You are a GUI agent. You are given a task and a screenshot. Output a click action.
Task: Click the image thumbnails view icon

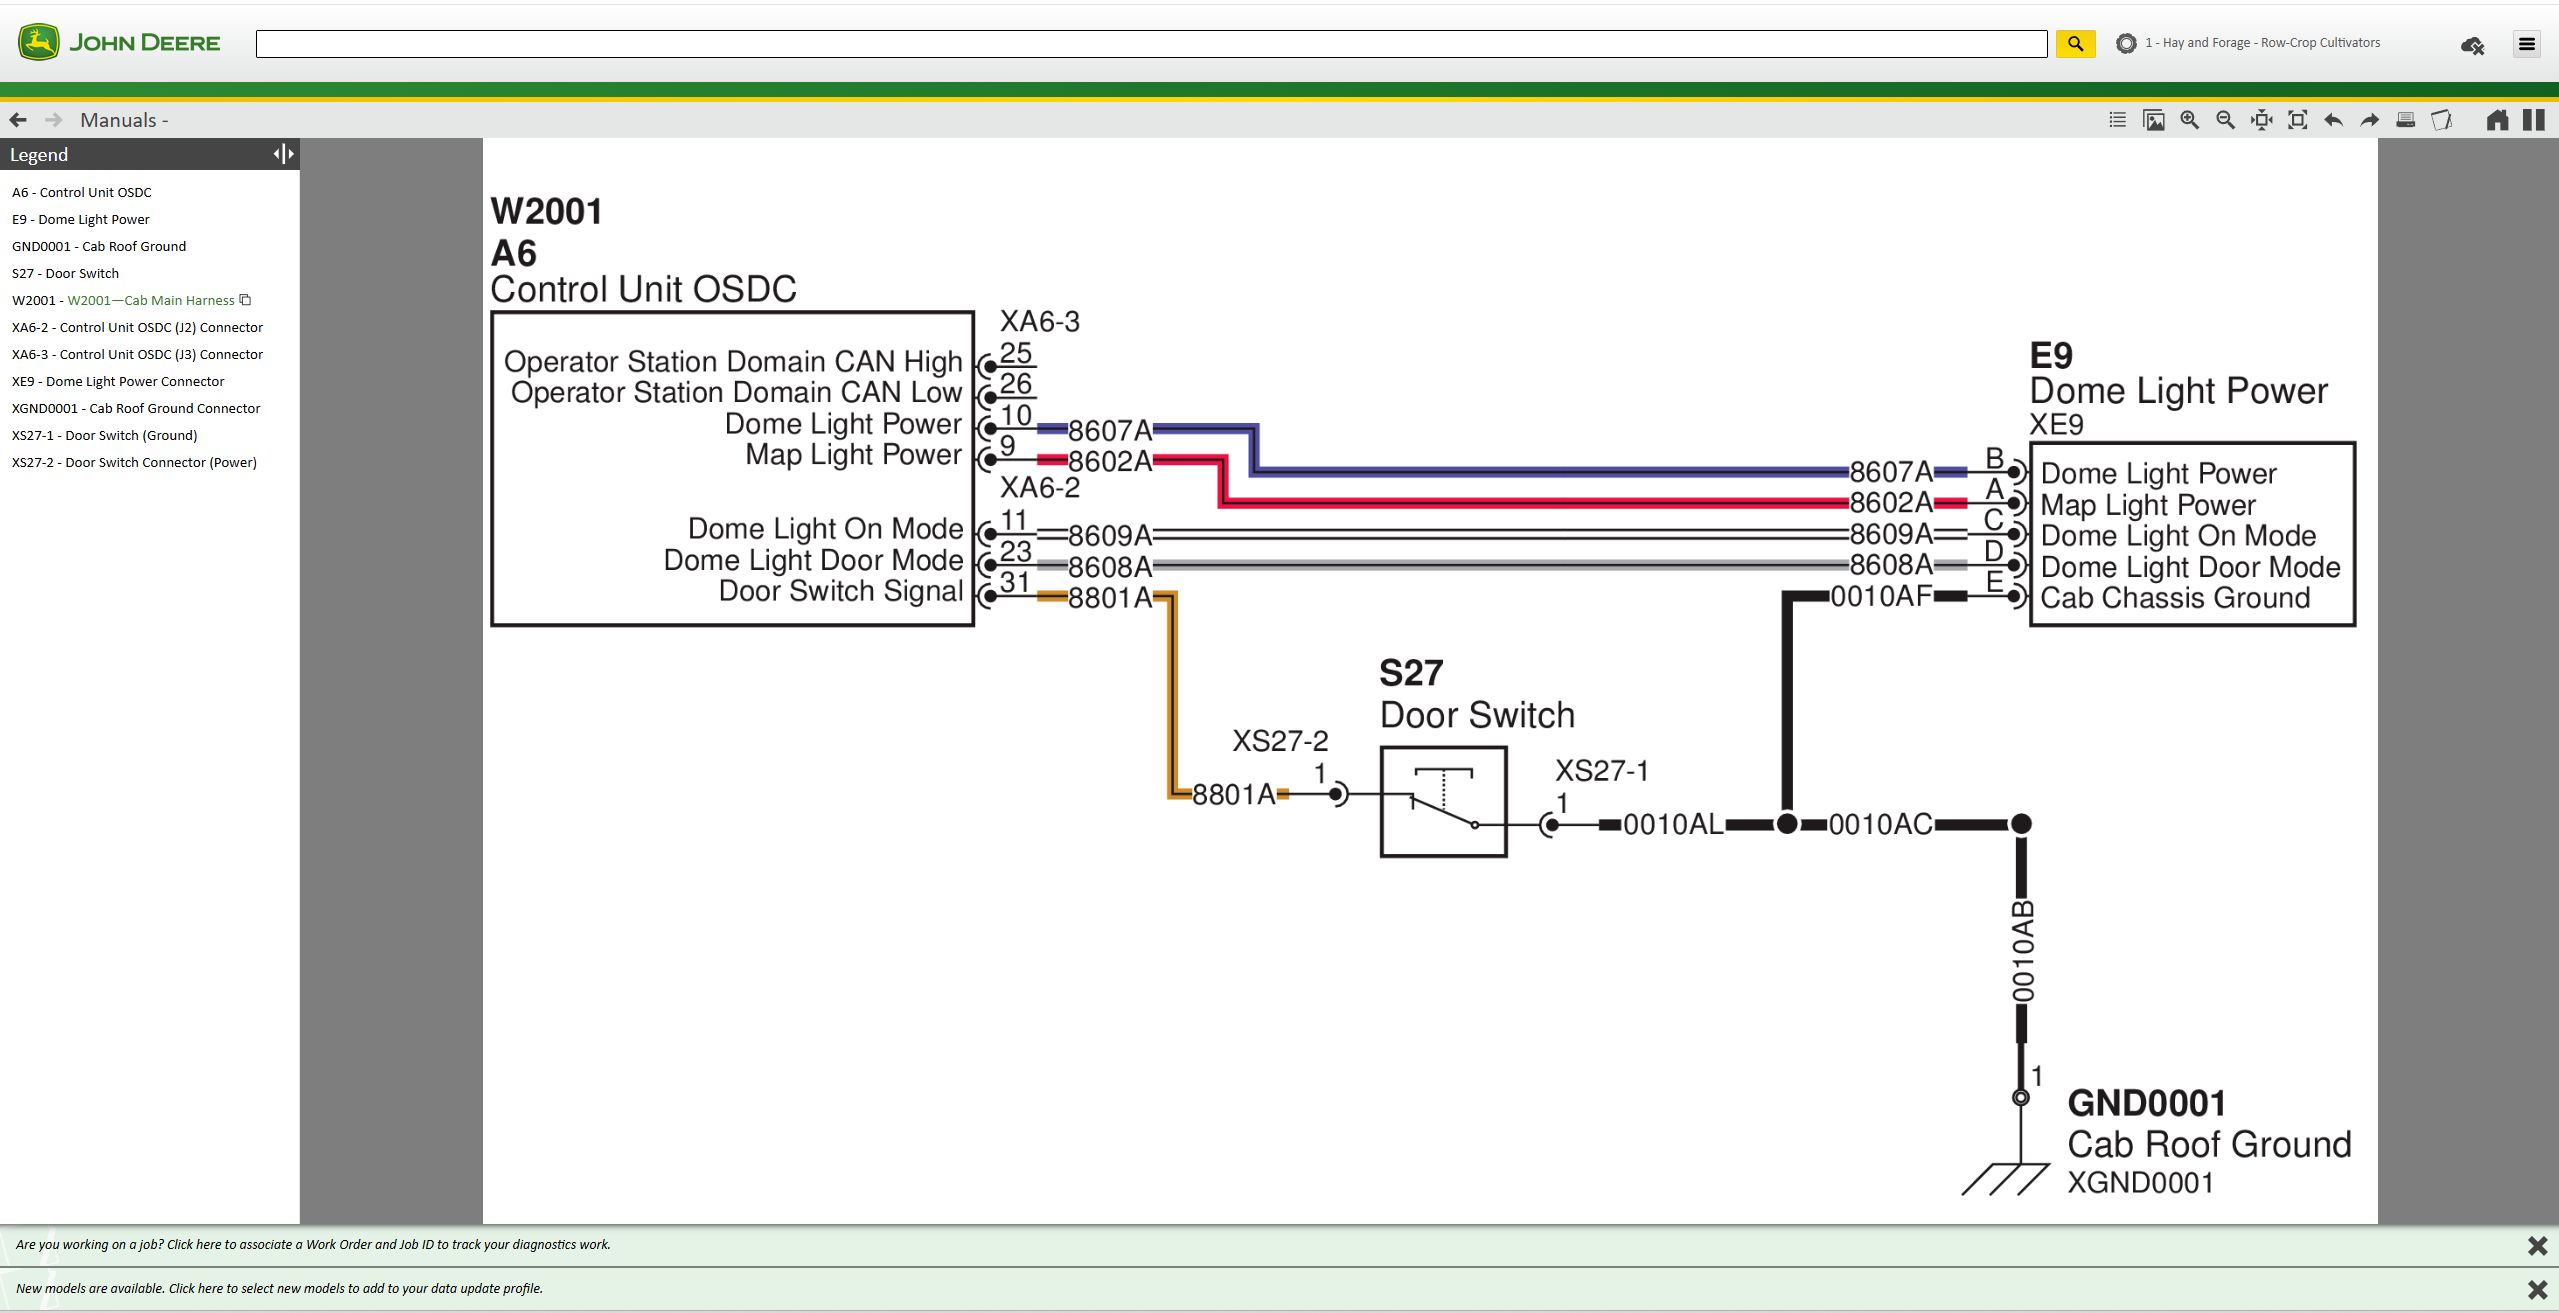pyautogui.click(x=2153, y=119)
